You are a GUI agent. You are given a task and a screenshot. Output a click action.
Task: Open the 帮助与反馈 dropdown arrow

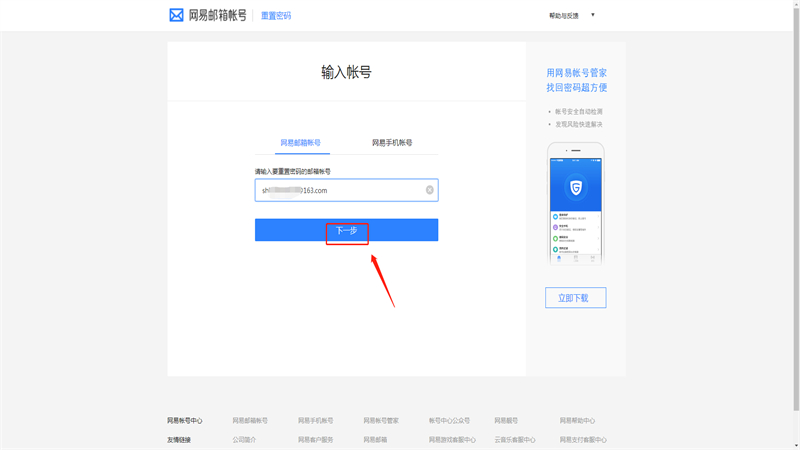coord(592,15)
